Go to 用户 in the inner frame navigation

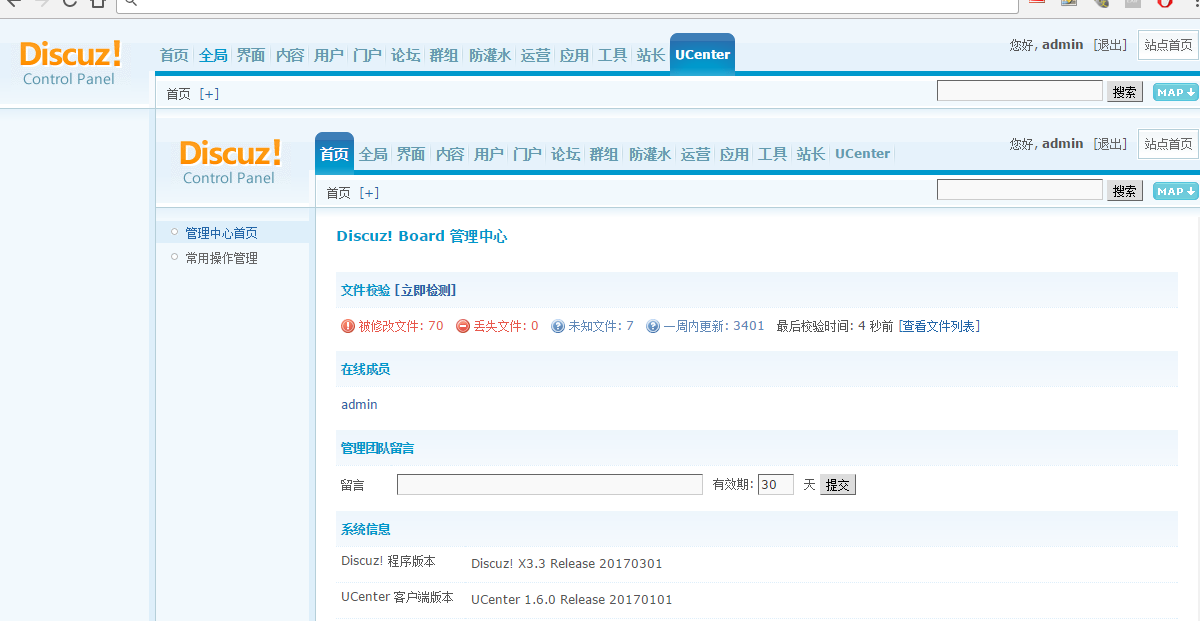click(488, 154)
